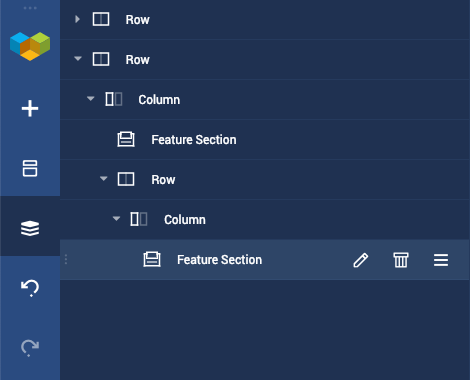Viewport: 470px width, 380px height.
Task: Select the nested Row label
Action: click(x=163, y=180)
